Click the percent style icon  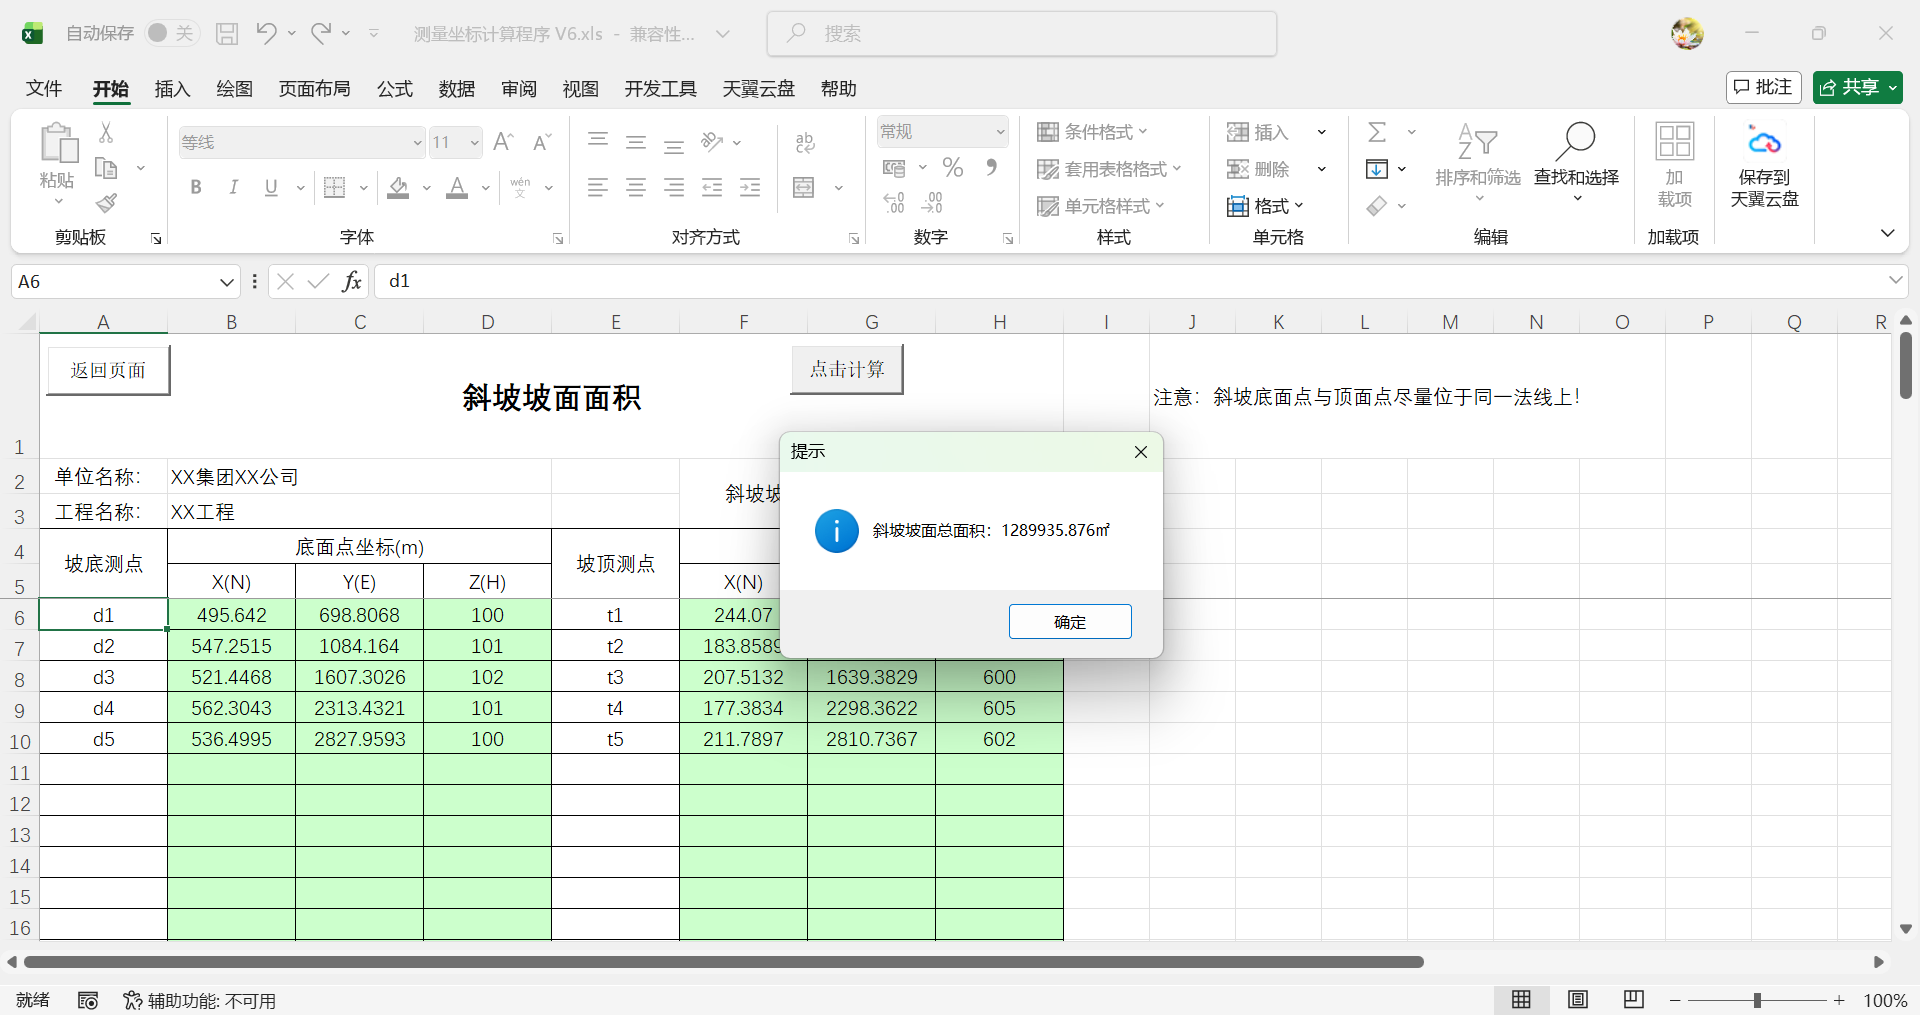tap(953, 168)
